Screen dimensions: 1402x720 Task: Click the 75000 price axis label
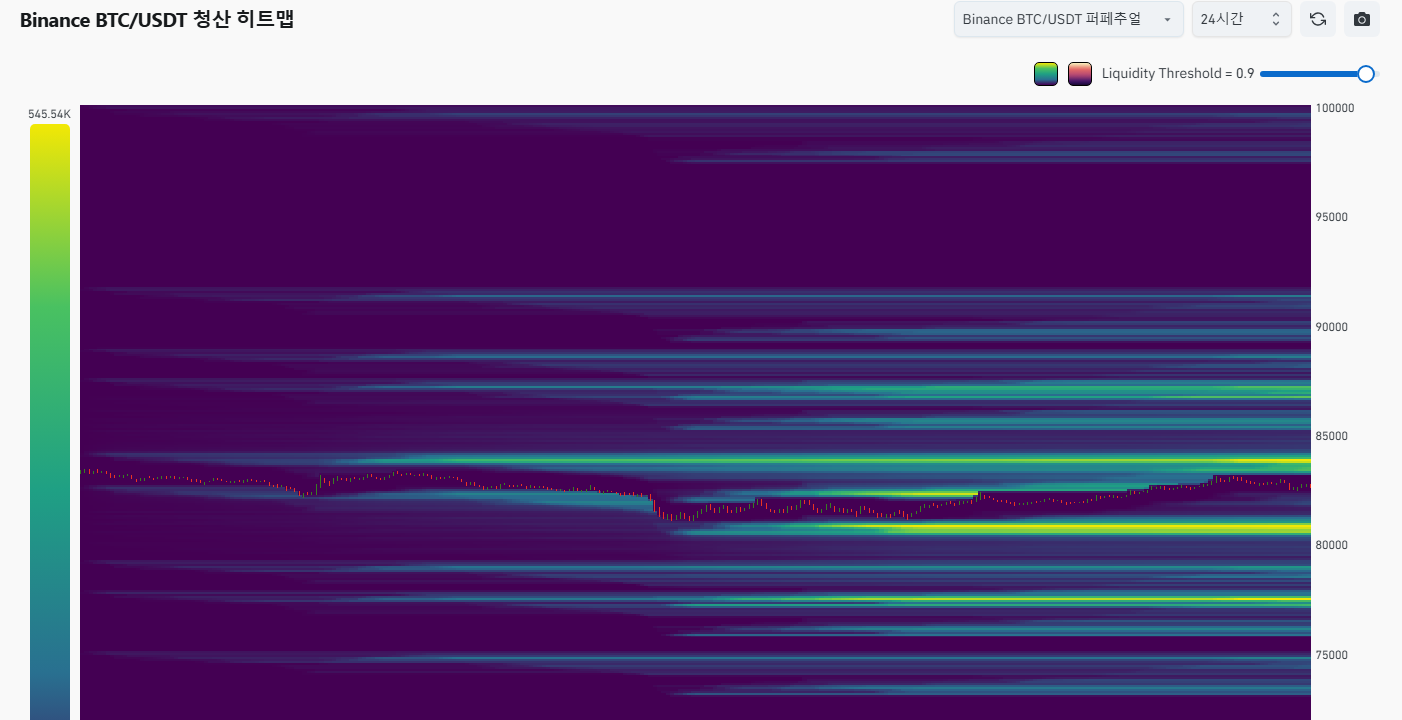tap(1332, 655)
